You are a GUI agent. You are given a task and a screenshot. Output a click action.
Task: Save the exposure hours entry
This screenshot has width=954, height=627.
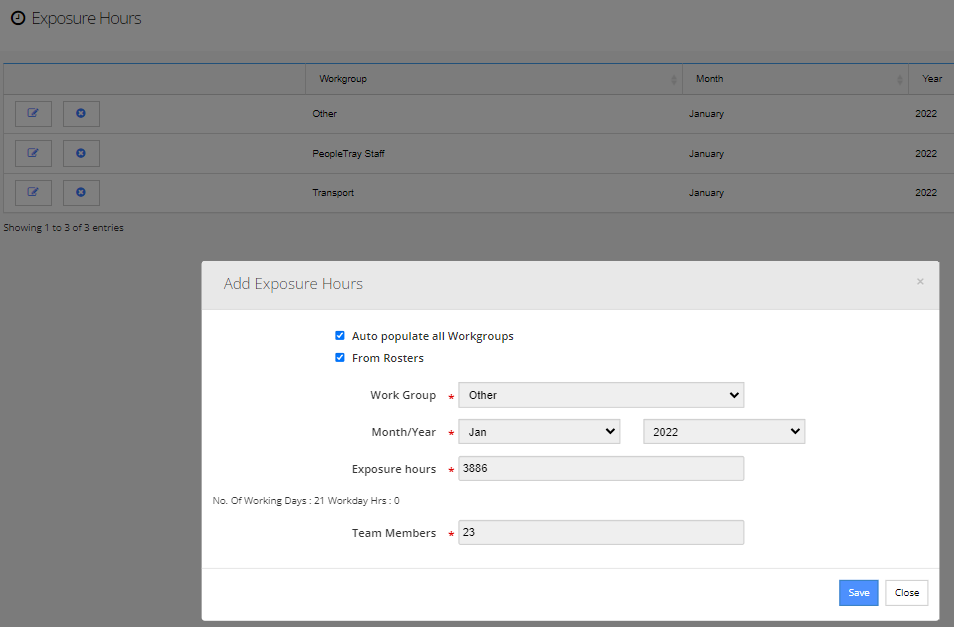[858, 593]
